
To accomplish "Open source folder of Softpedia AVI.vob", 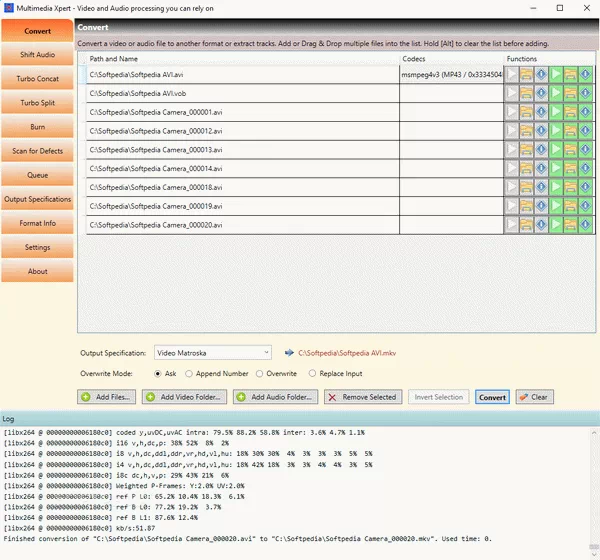I will tap(526, 93).
